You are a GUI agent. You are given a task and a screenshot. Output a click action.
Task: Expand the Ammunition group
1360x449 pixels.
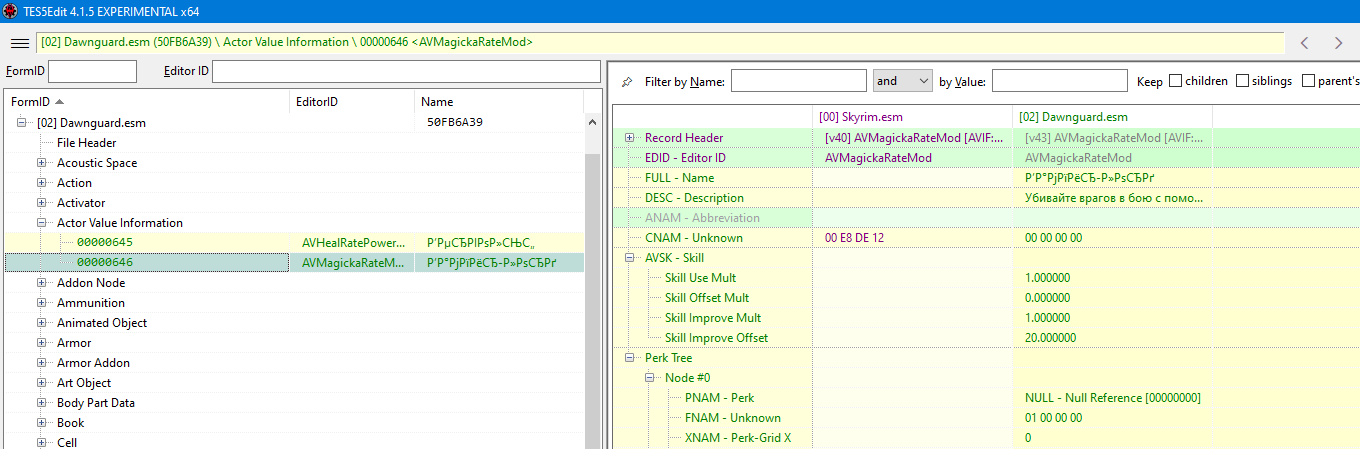[42, 303]
